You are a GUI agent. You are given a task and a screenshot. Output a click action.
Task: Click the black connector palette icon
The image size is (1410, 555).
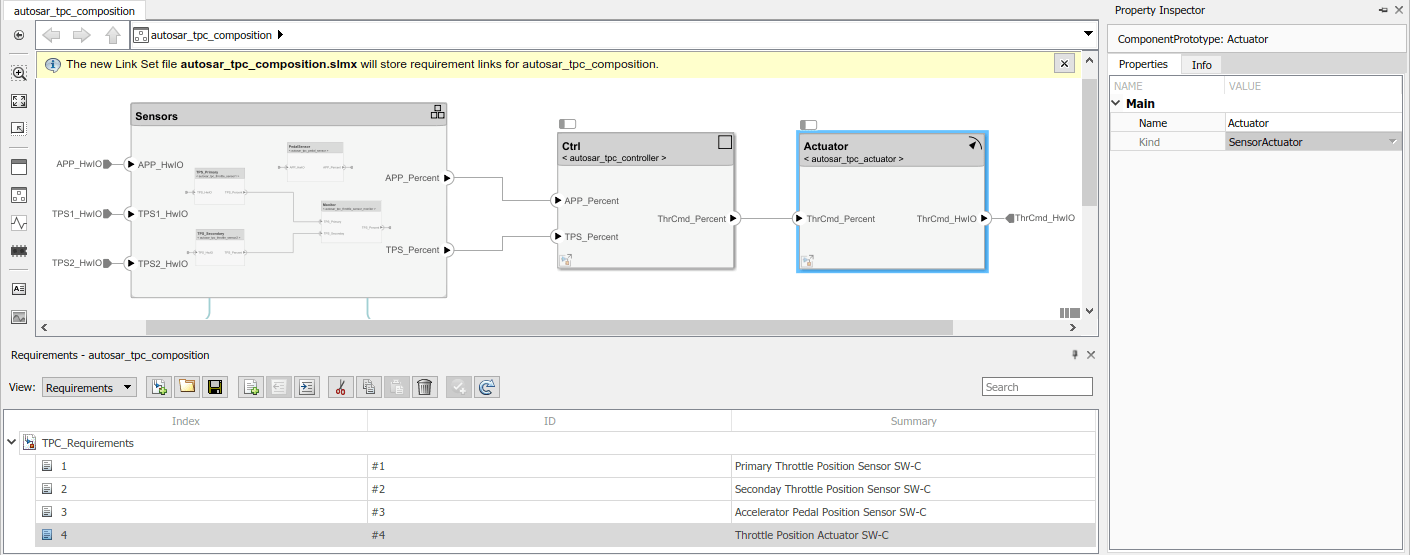(19, 250)
